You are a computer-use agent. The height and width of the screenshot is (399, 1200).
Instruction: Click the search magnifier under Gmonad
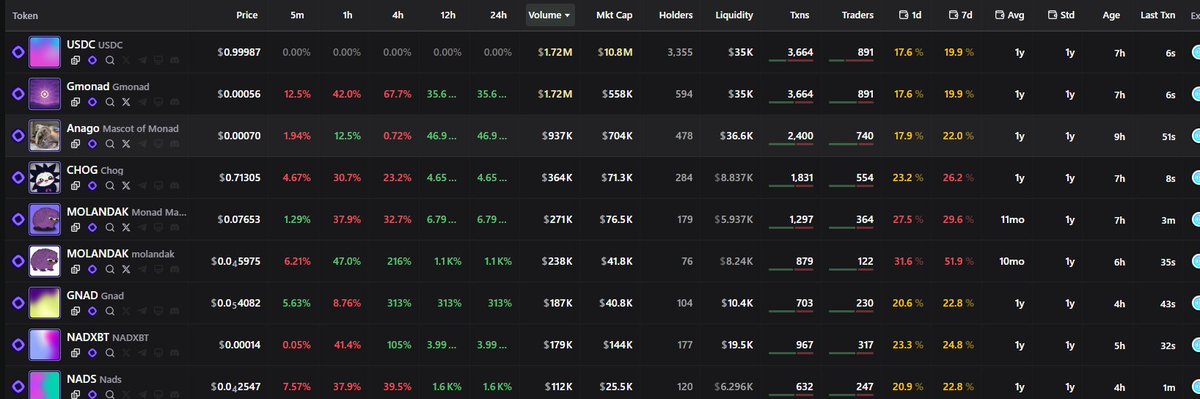[110, 102]
